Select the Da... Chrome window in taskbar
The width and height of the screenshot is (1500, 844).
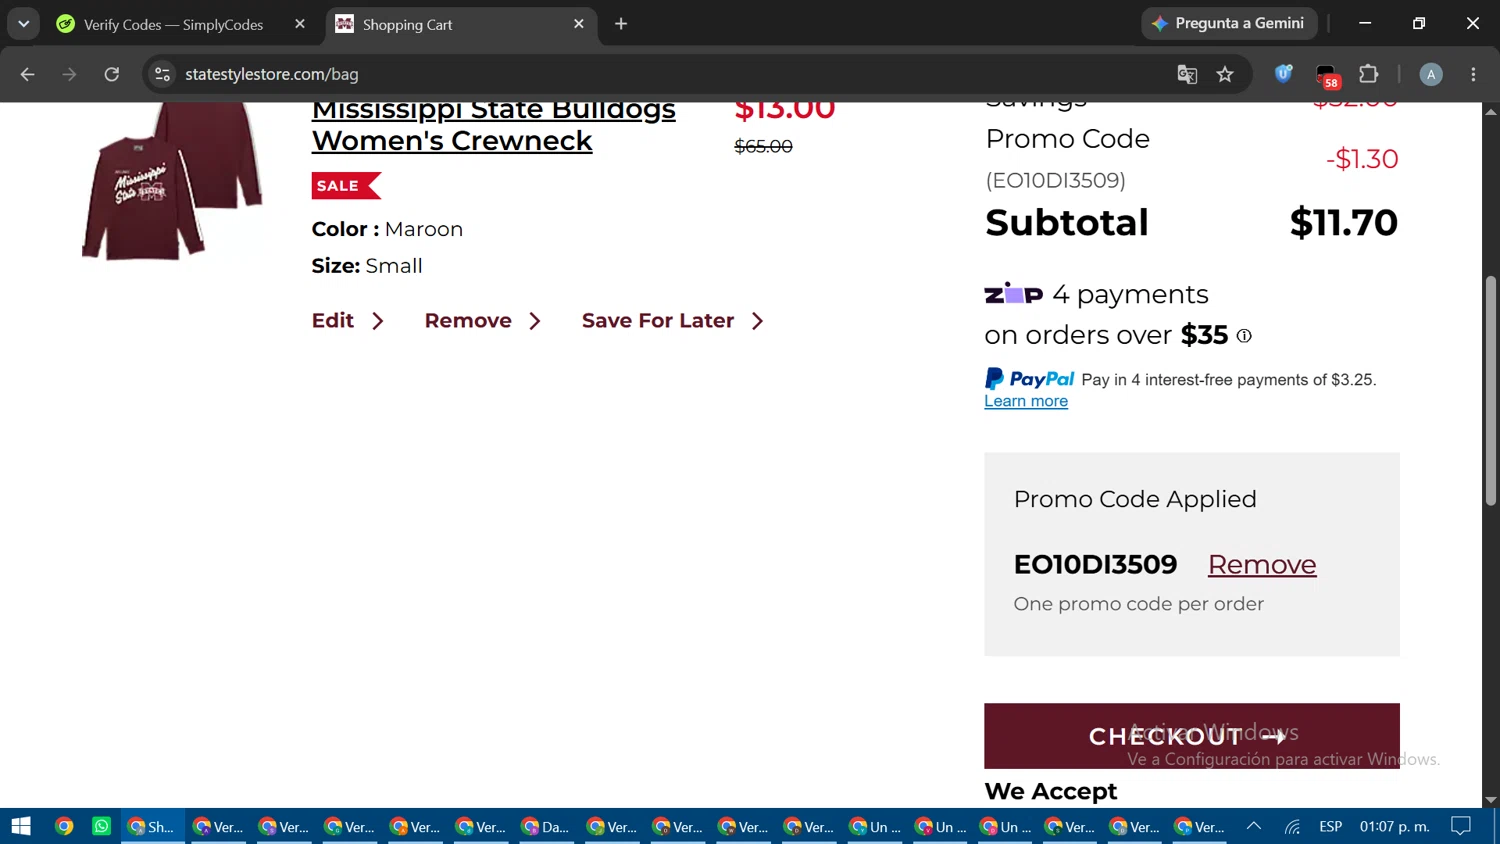click(x=546, y=826)
